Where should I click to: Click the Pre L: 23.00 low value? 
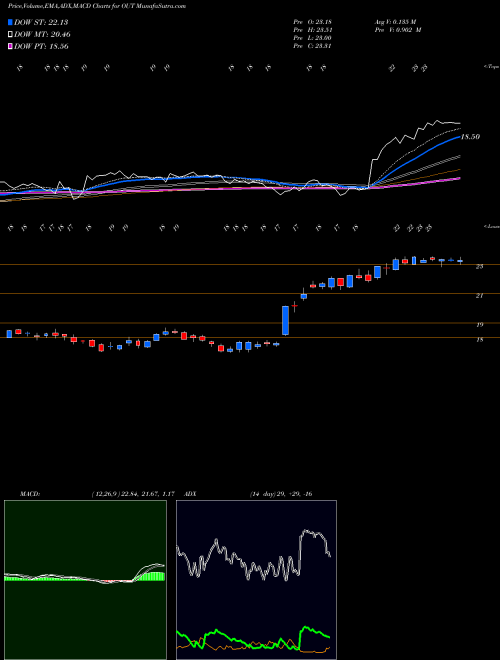coord(313,38)
